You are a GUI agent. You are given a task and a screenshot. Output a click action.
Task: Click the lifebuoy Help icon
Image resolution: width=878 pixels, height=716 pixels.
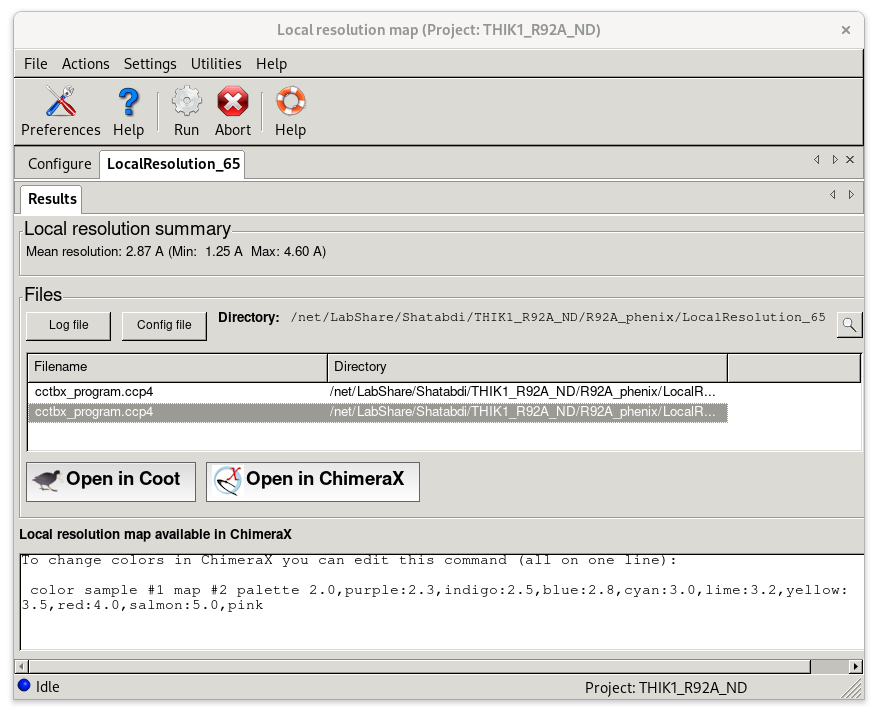[290, 110]
